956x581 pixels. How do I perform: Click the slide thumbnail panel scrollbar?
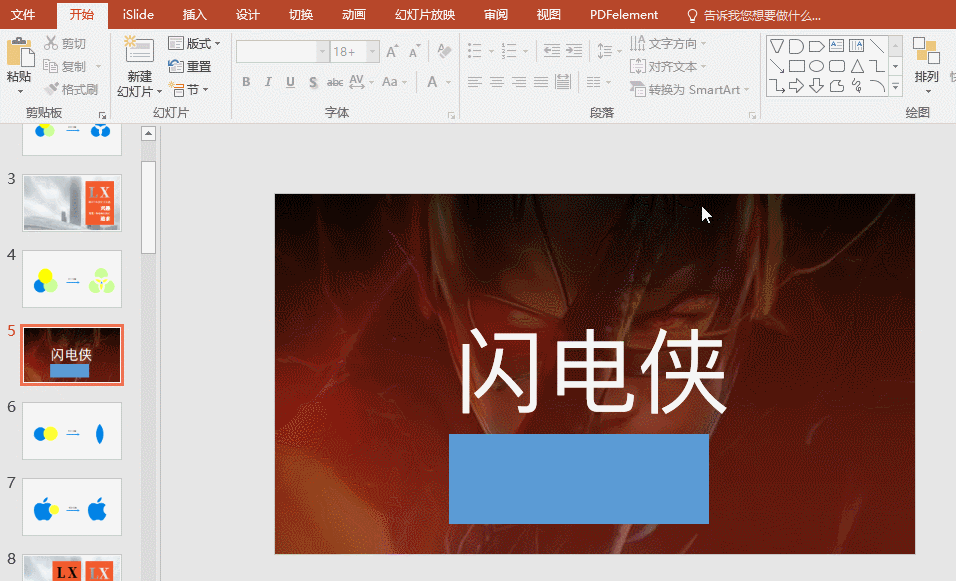tap(148, 207)
